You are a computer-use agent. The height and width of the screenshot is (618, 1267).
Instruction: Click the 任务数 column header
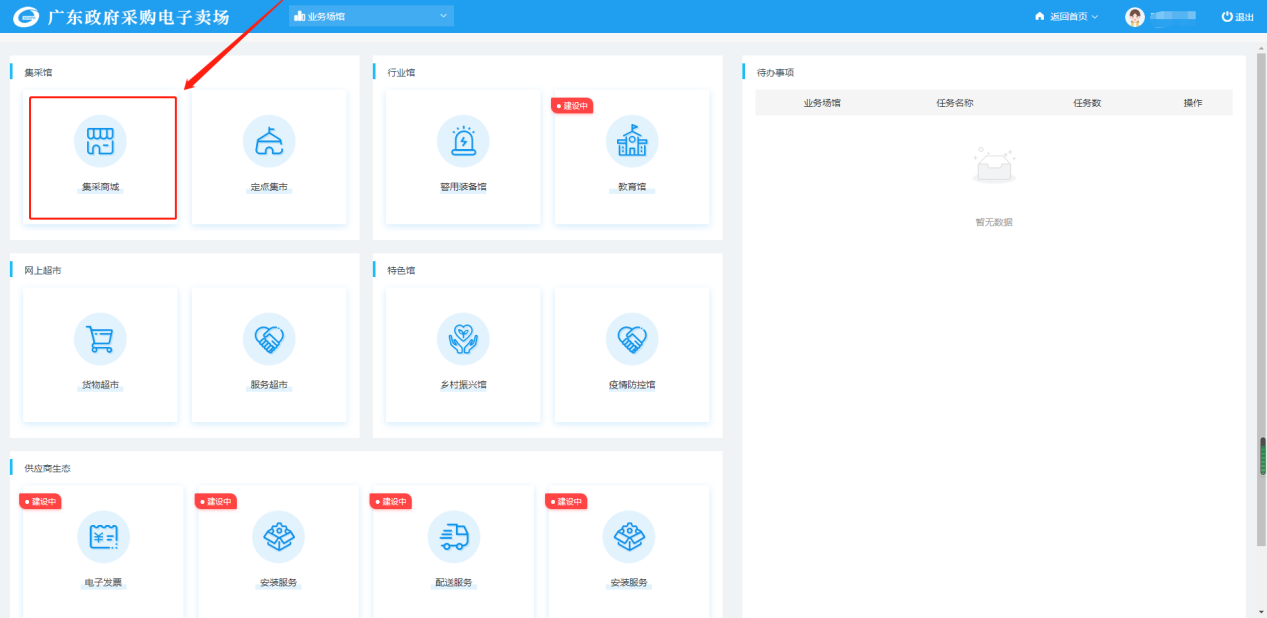[x=1087, y=103]
